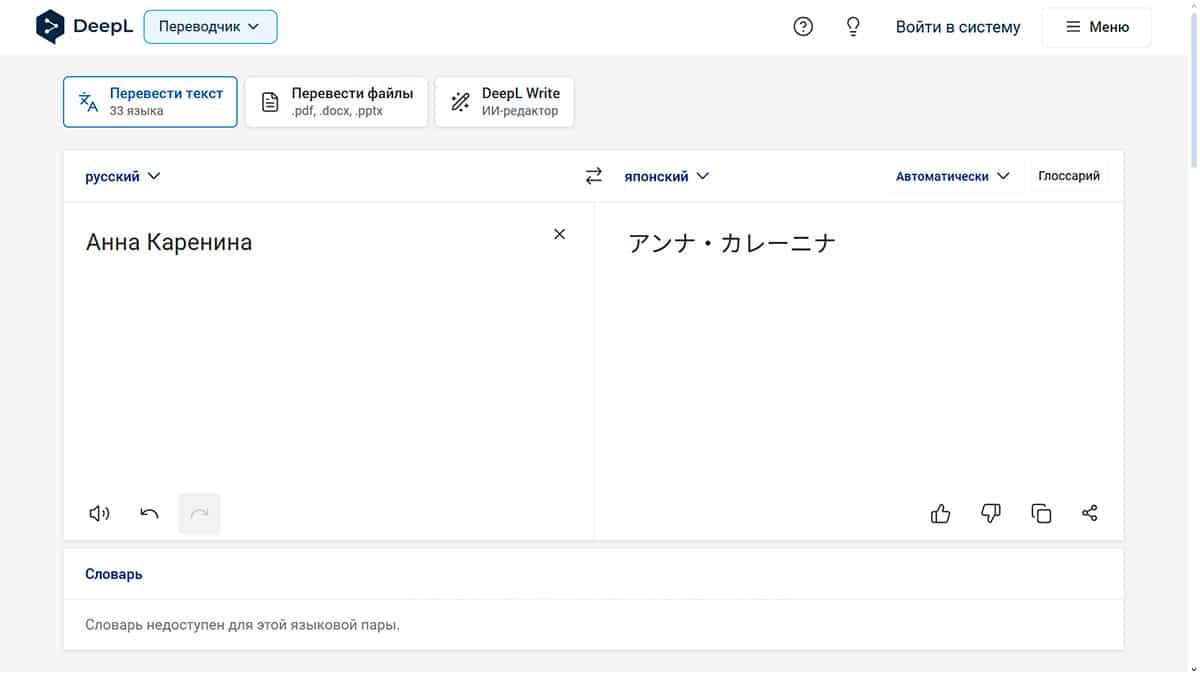
Task: Click the lightbulb tips icon
Action: 853,27
